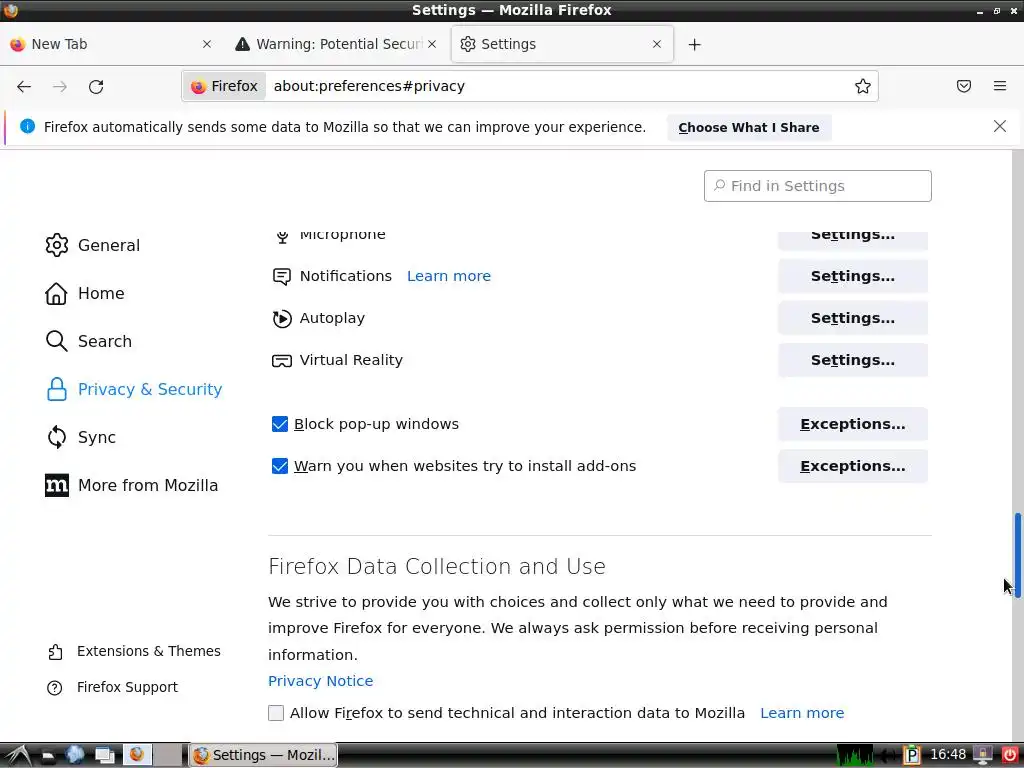Open the Privacy Notice link
The height and width of the screenshot is (768, 1024).
[x=321, y=681]
